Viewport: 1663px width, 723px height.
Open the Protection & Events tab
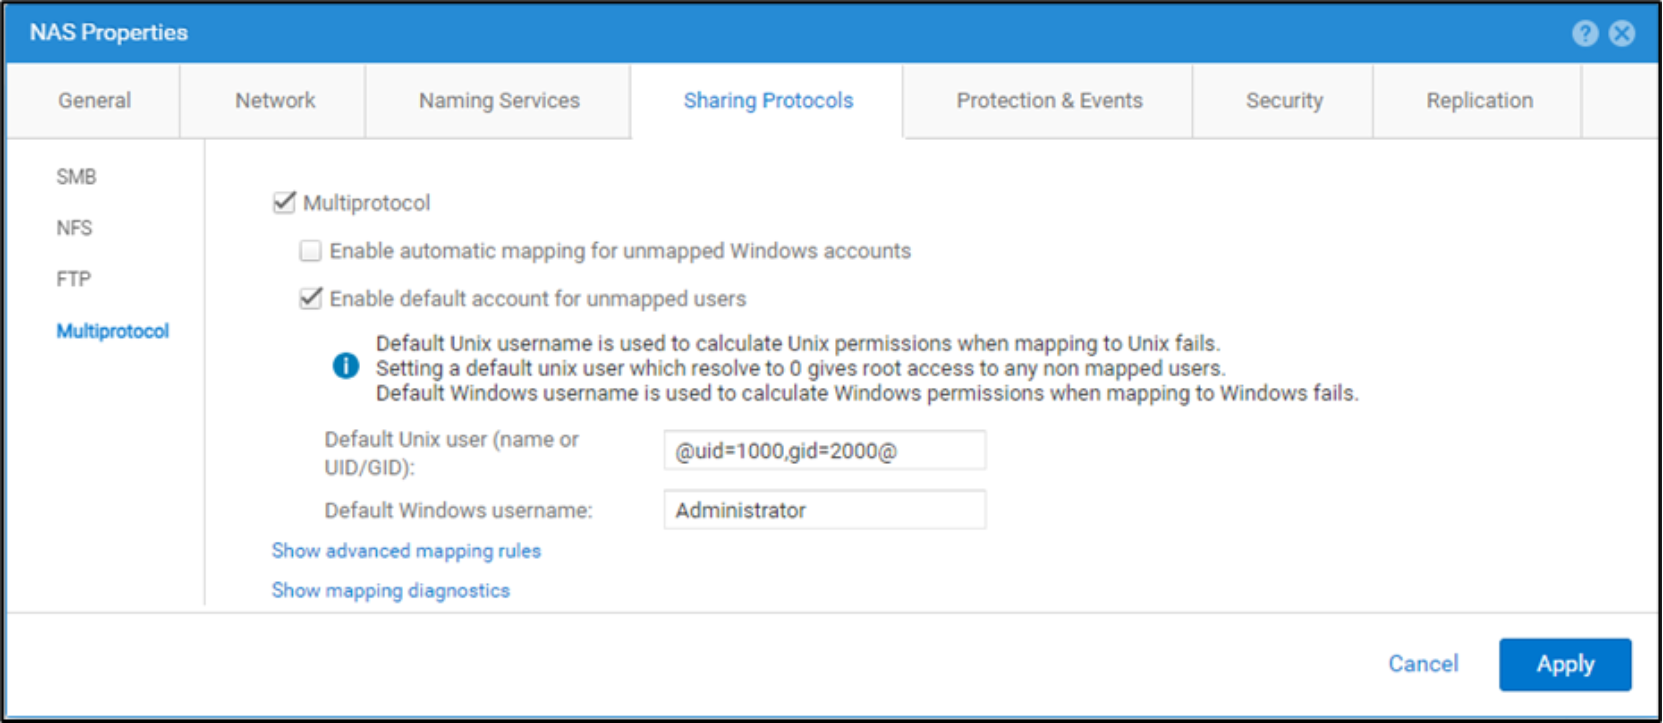pyautogui.click(x=1049, y=100)
